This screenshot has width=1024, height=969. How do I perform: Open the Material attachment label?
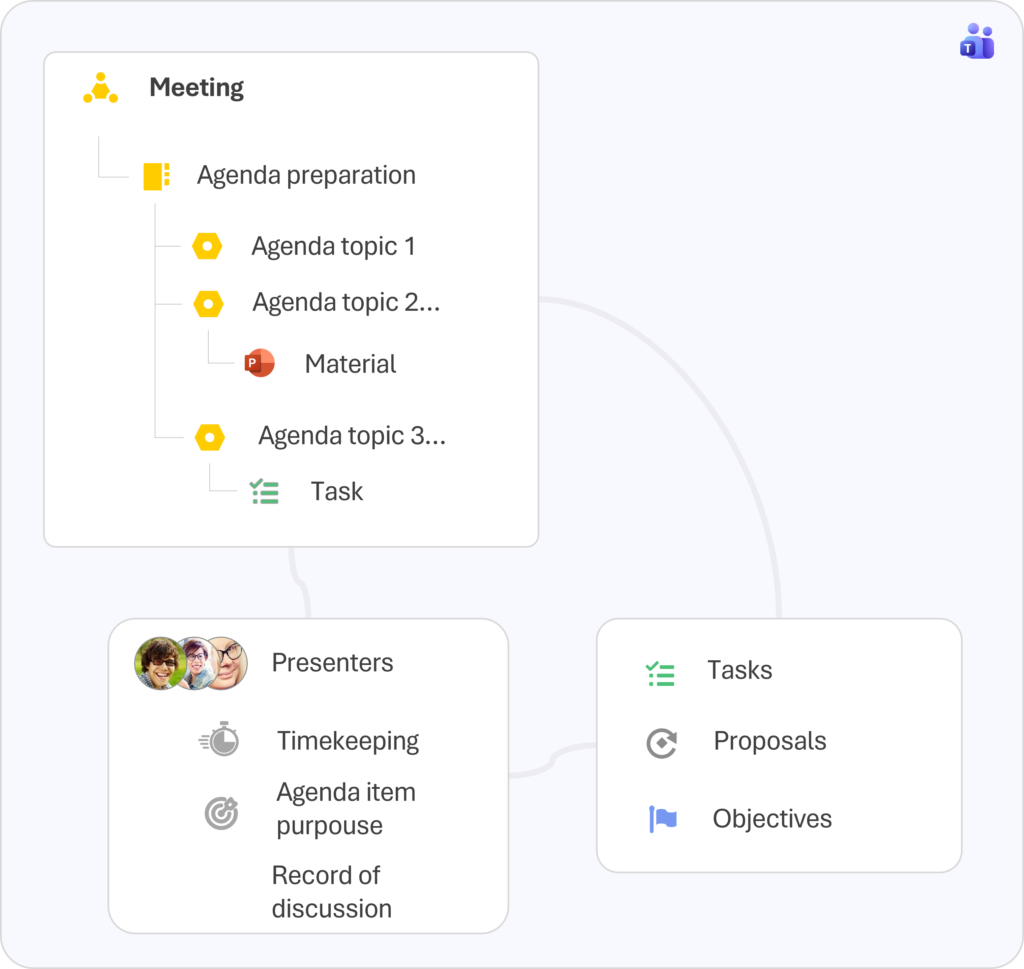350,364
